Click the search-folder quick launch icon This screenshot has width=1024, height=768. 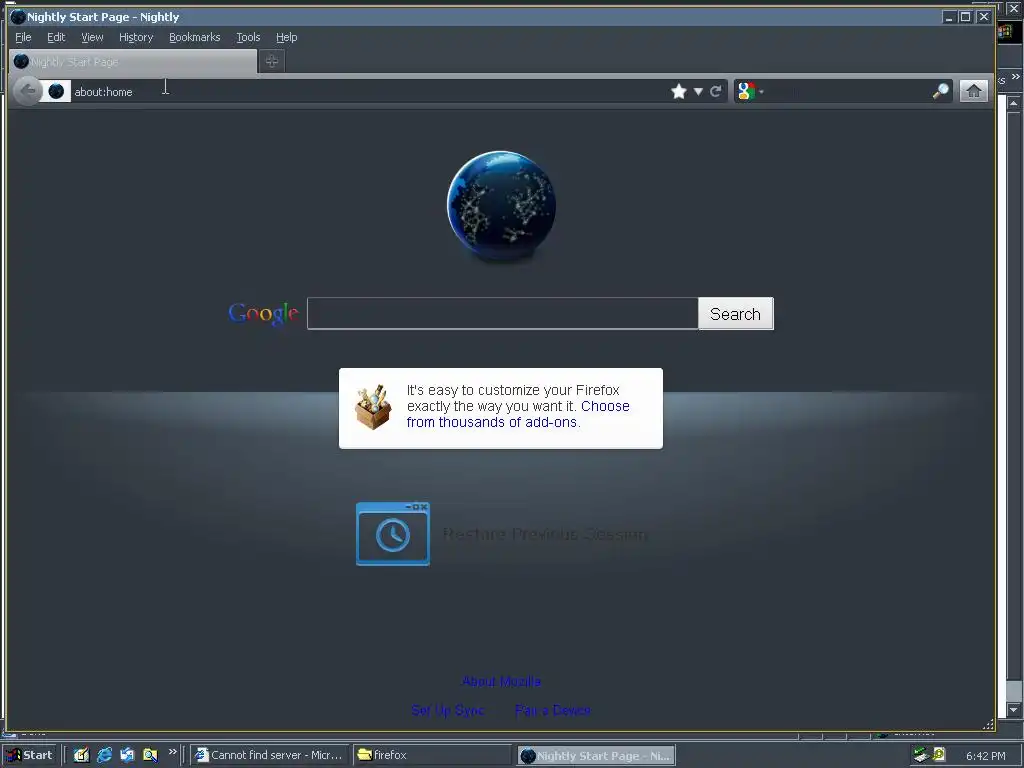coord(150,755)
